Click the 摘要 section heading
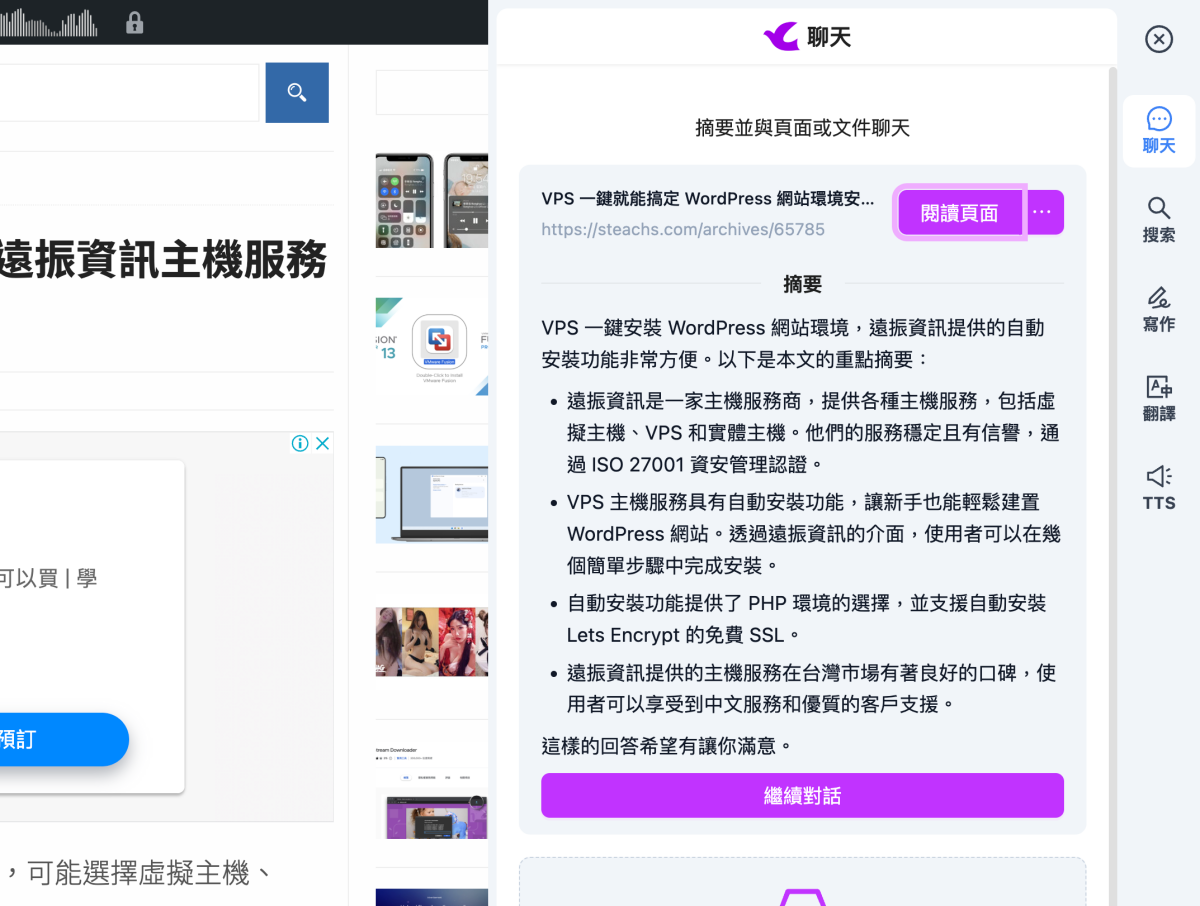The width and height of the screenshot is (1200, 906). pyautogui.click(x=802, y=284)
